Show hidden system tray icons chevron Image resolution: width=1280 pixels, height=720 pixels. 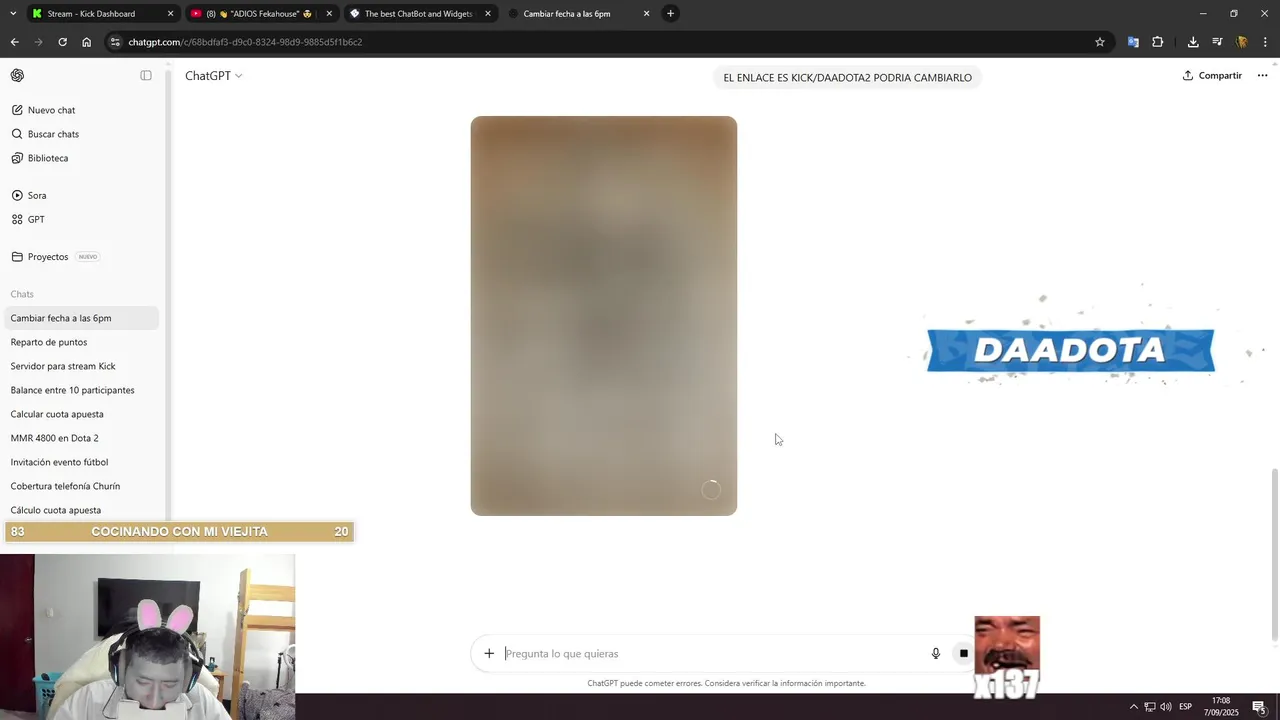(1134, 707)
